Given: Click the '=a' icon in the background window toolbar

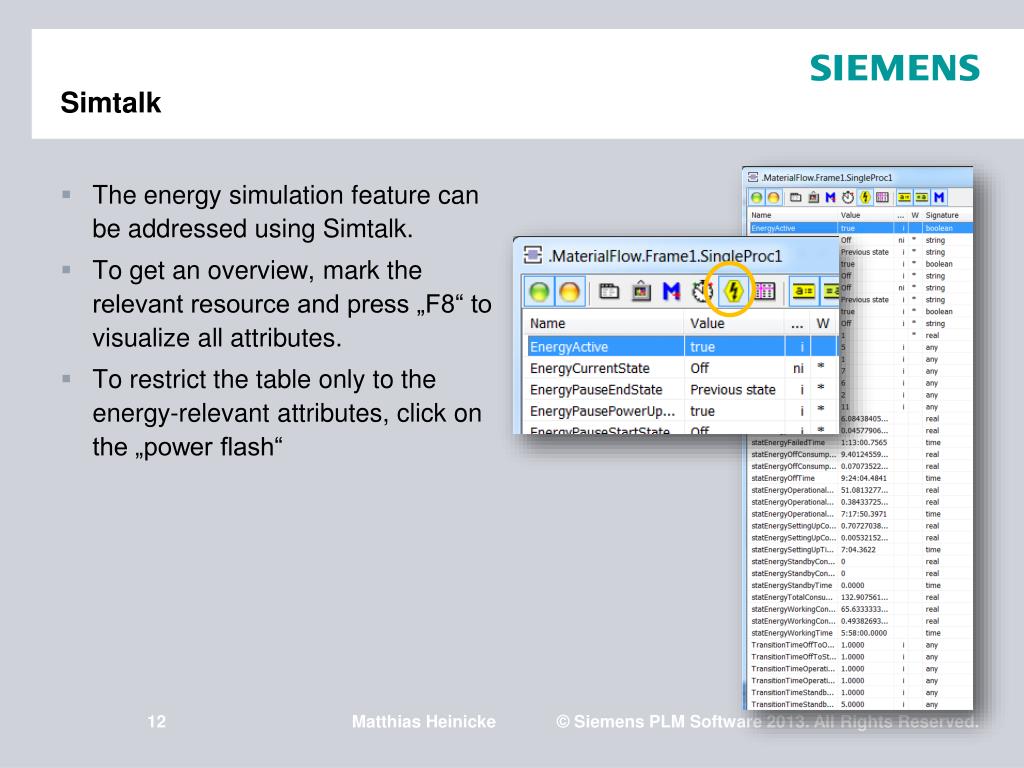Looking at the screenshot, I should click(921, 197).
